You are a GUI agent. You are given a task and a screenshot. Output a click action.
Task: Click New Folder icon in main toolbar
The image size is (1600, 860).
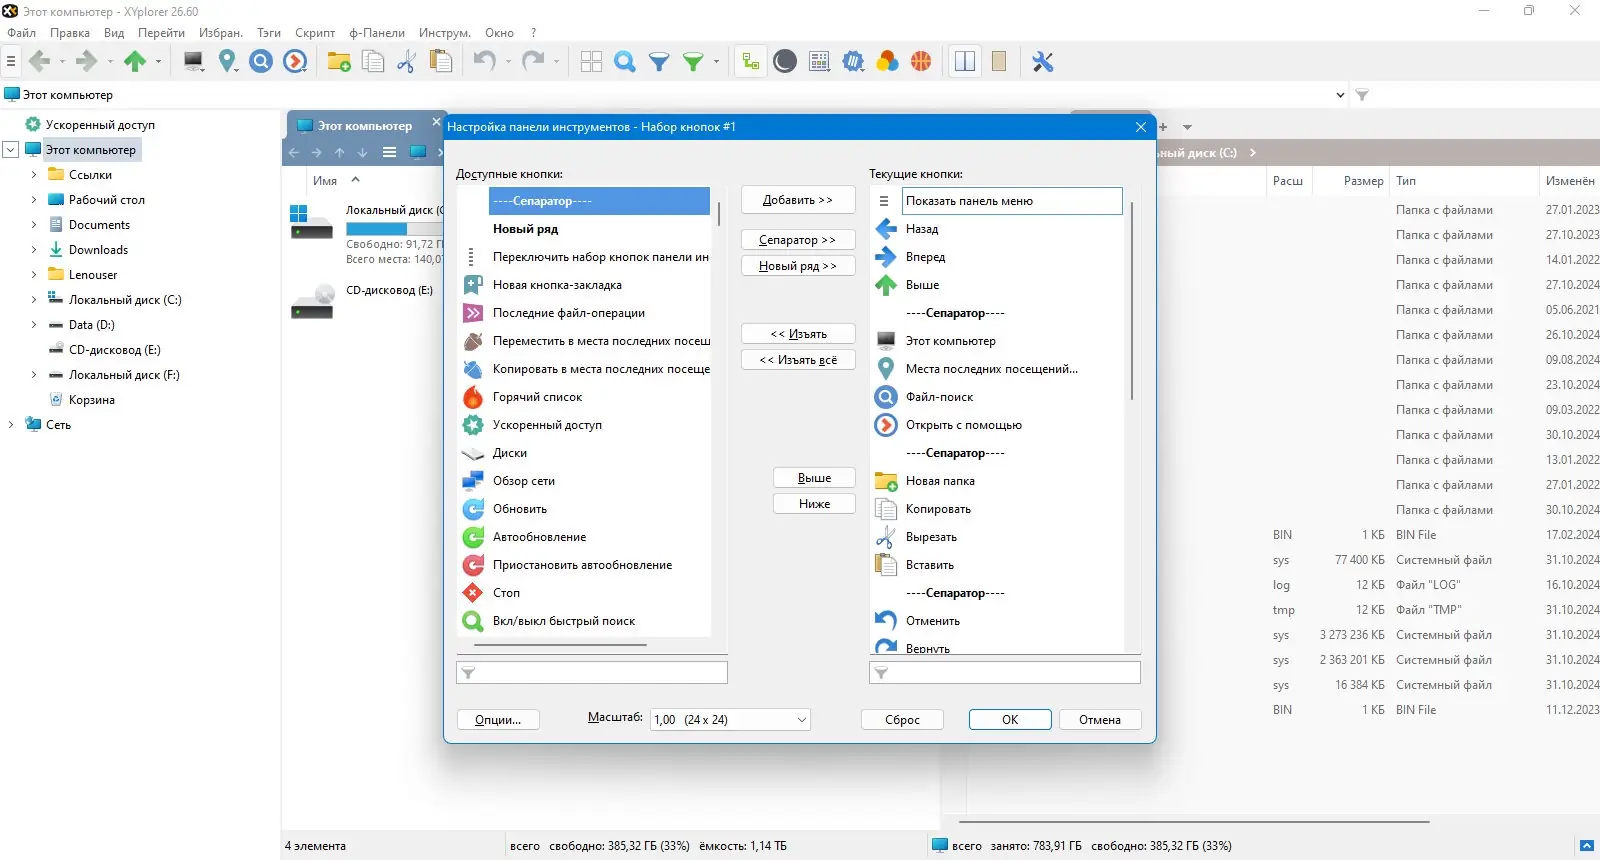tap(339, 62)
